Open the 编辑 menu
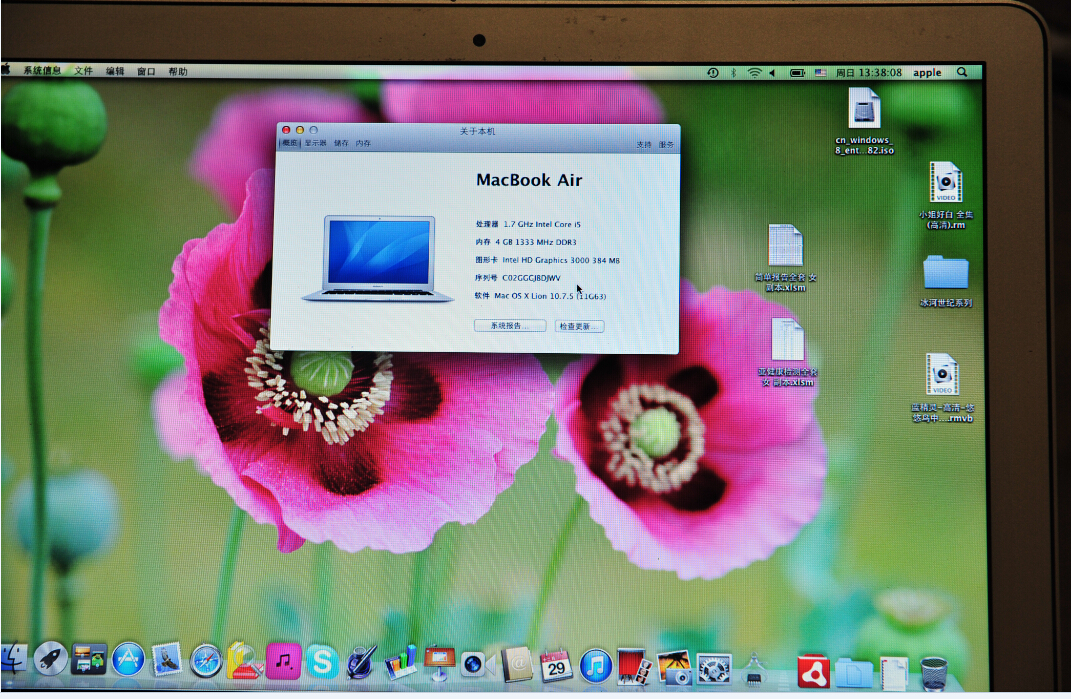 pos(115,71)
